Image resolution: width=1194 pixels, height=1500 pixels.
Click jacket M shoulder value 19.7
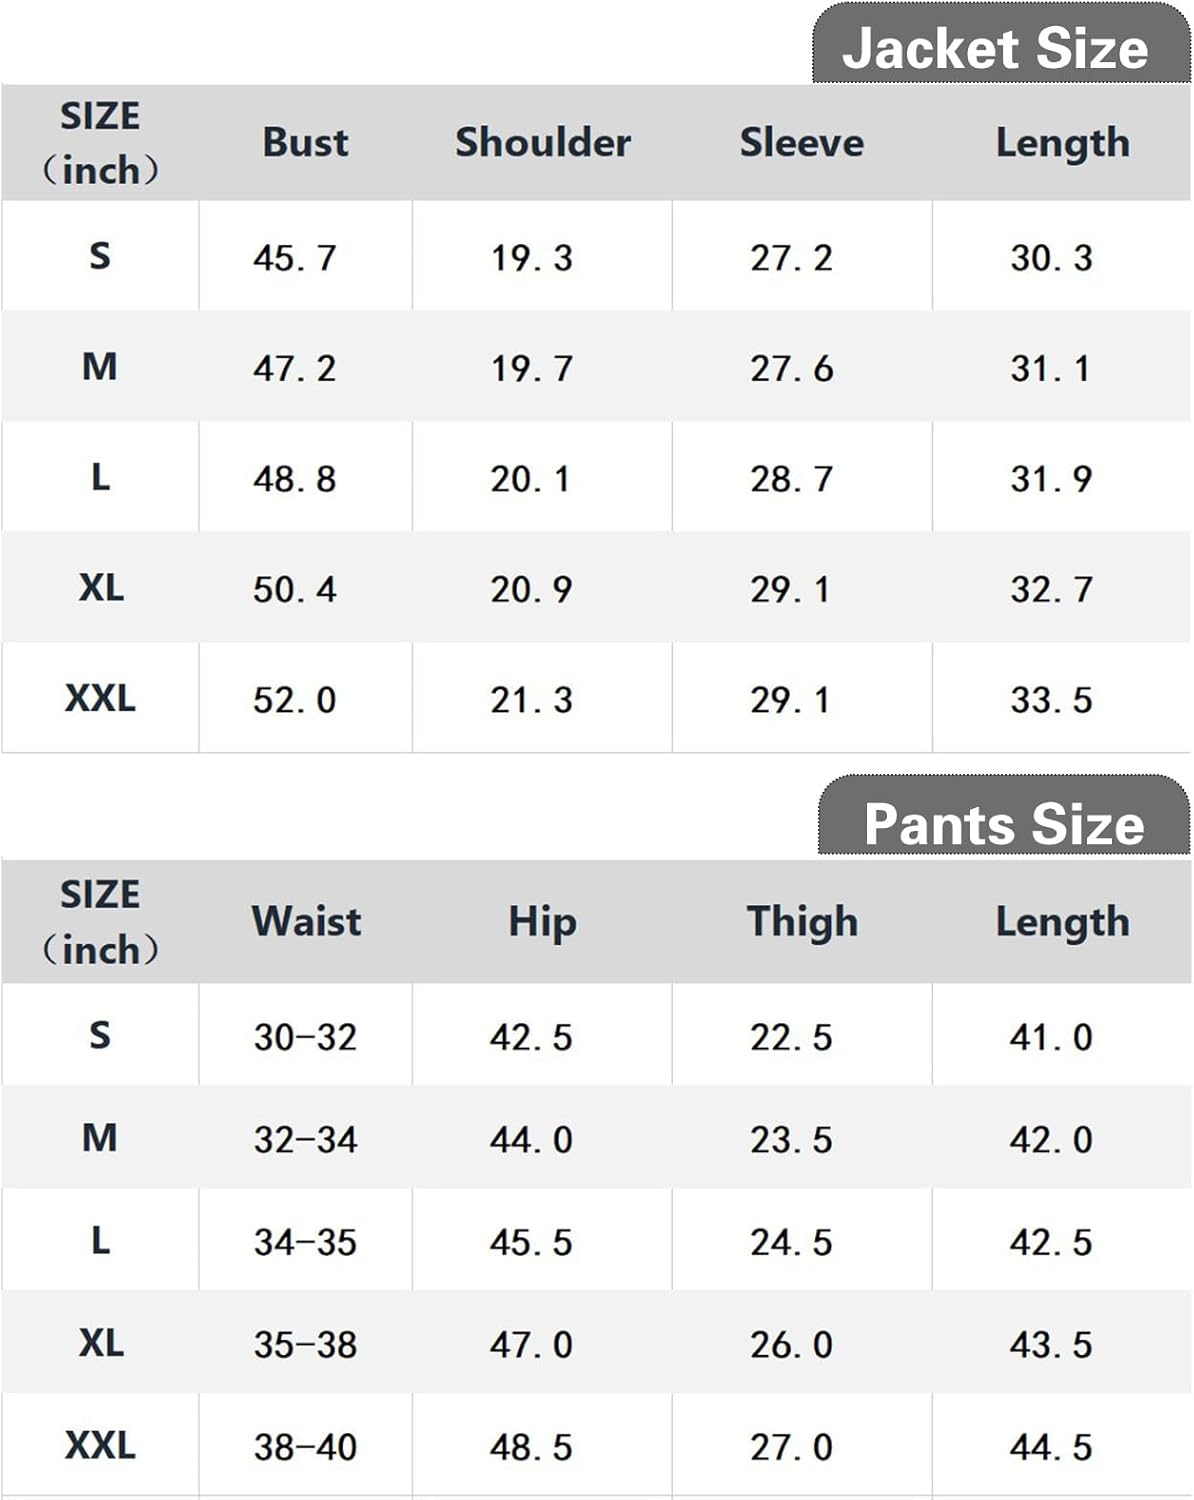coord(531,369)
